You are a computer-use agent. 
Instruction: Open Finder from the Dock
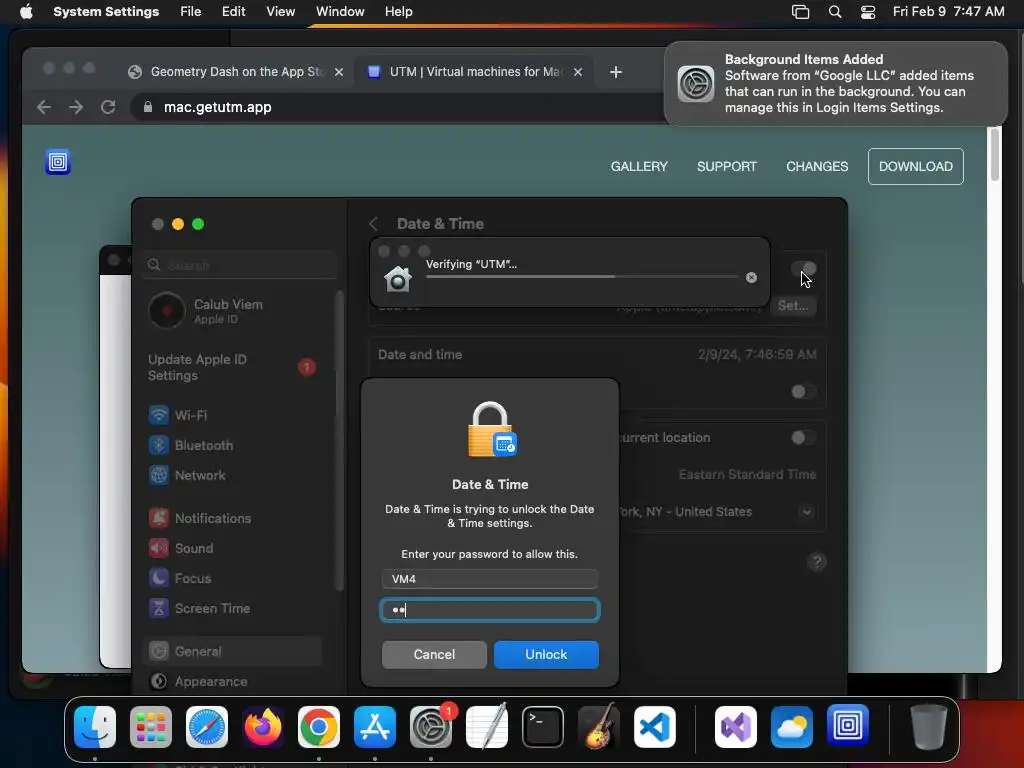pyautogui.click(x=95, y=727)
